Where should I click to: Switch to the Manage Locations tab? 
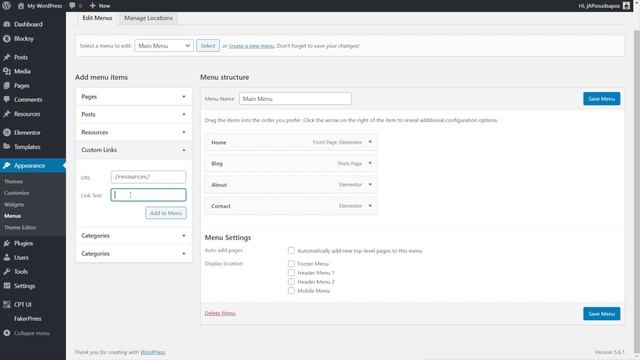[x=148, y=18]
